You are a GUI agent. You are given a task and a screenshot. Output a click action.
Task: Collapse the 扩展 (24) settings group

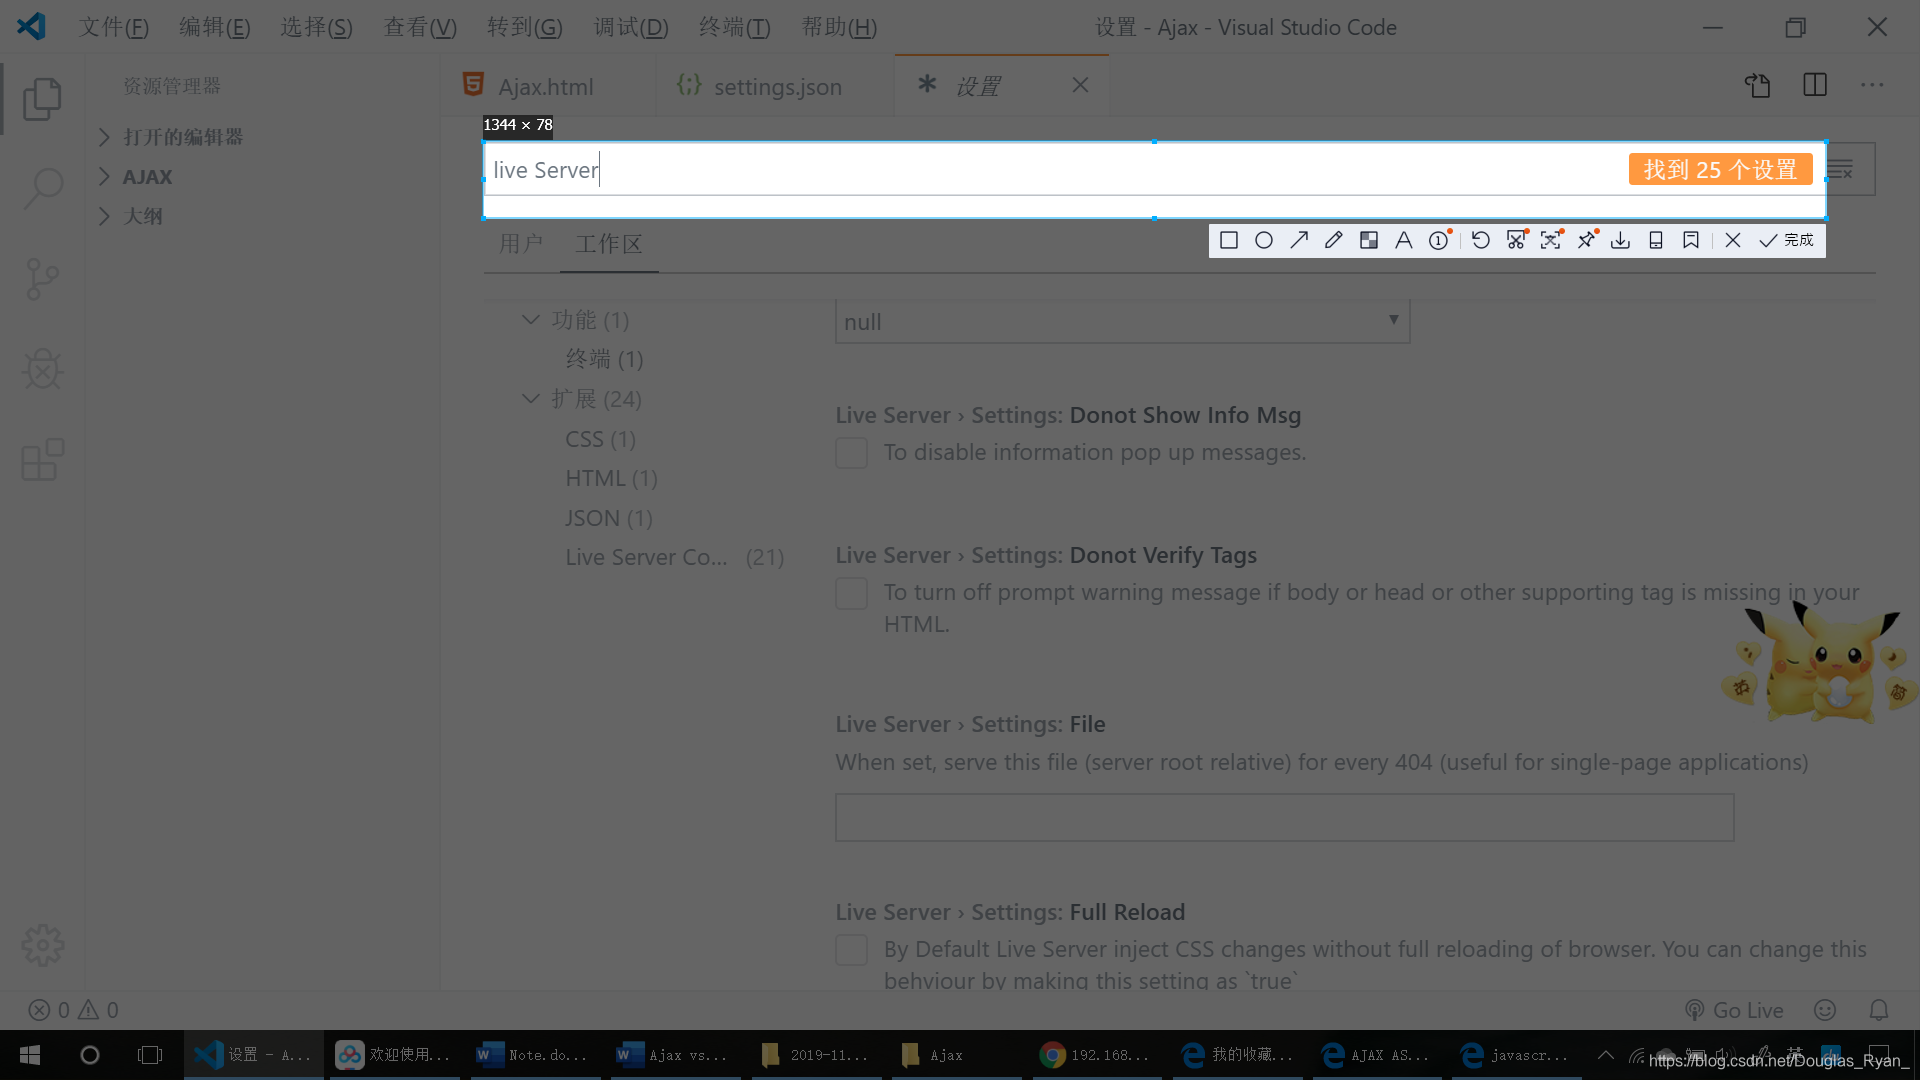[x=531, y=399]
